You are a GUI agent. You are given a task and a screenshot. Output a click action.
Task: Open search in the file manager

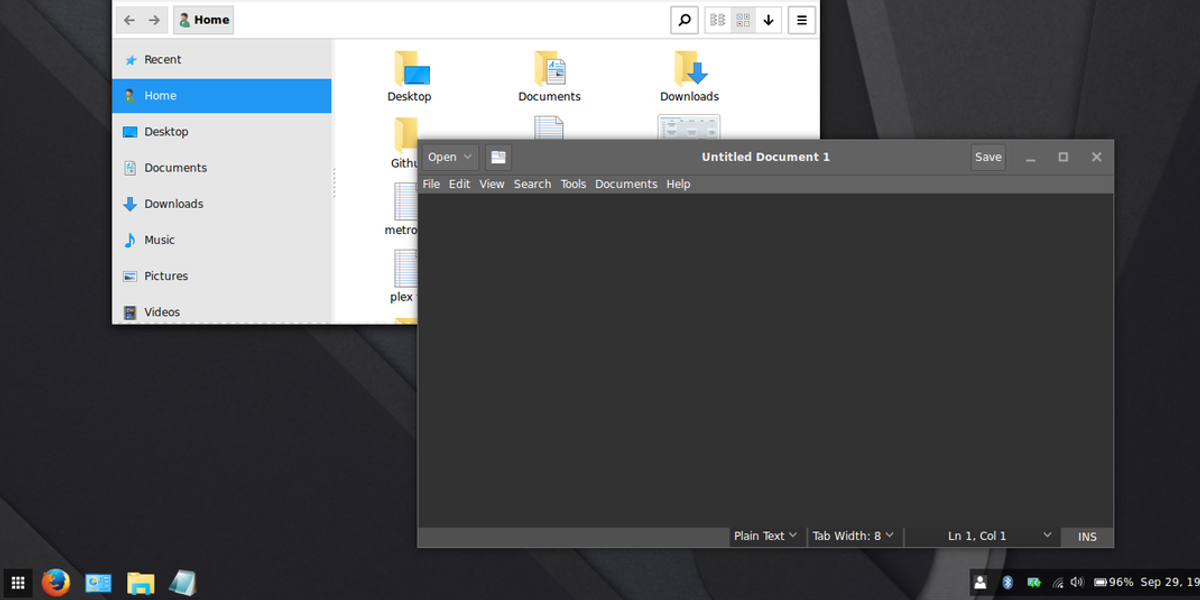click(684, 20)
